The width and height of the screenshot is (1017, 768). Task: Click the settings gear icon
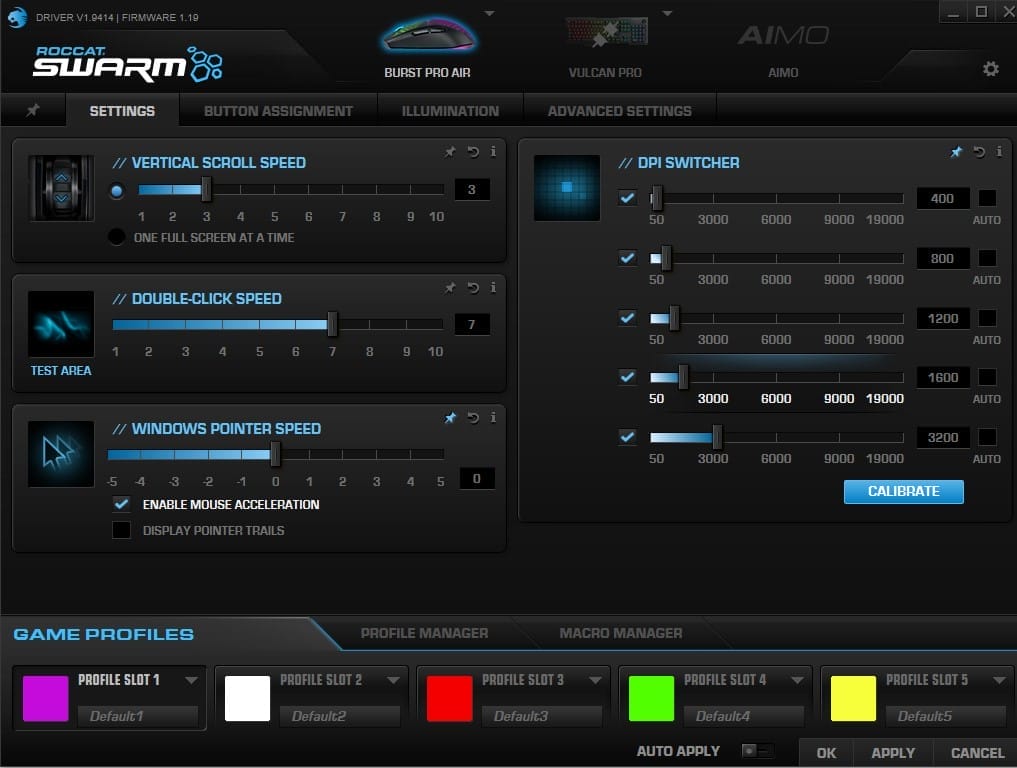pyautogui.click(x=990, y=69)
